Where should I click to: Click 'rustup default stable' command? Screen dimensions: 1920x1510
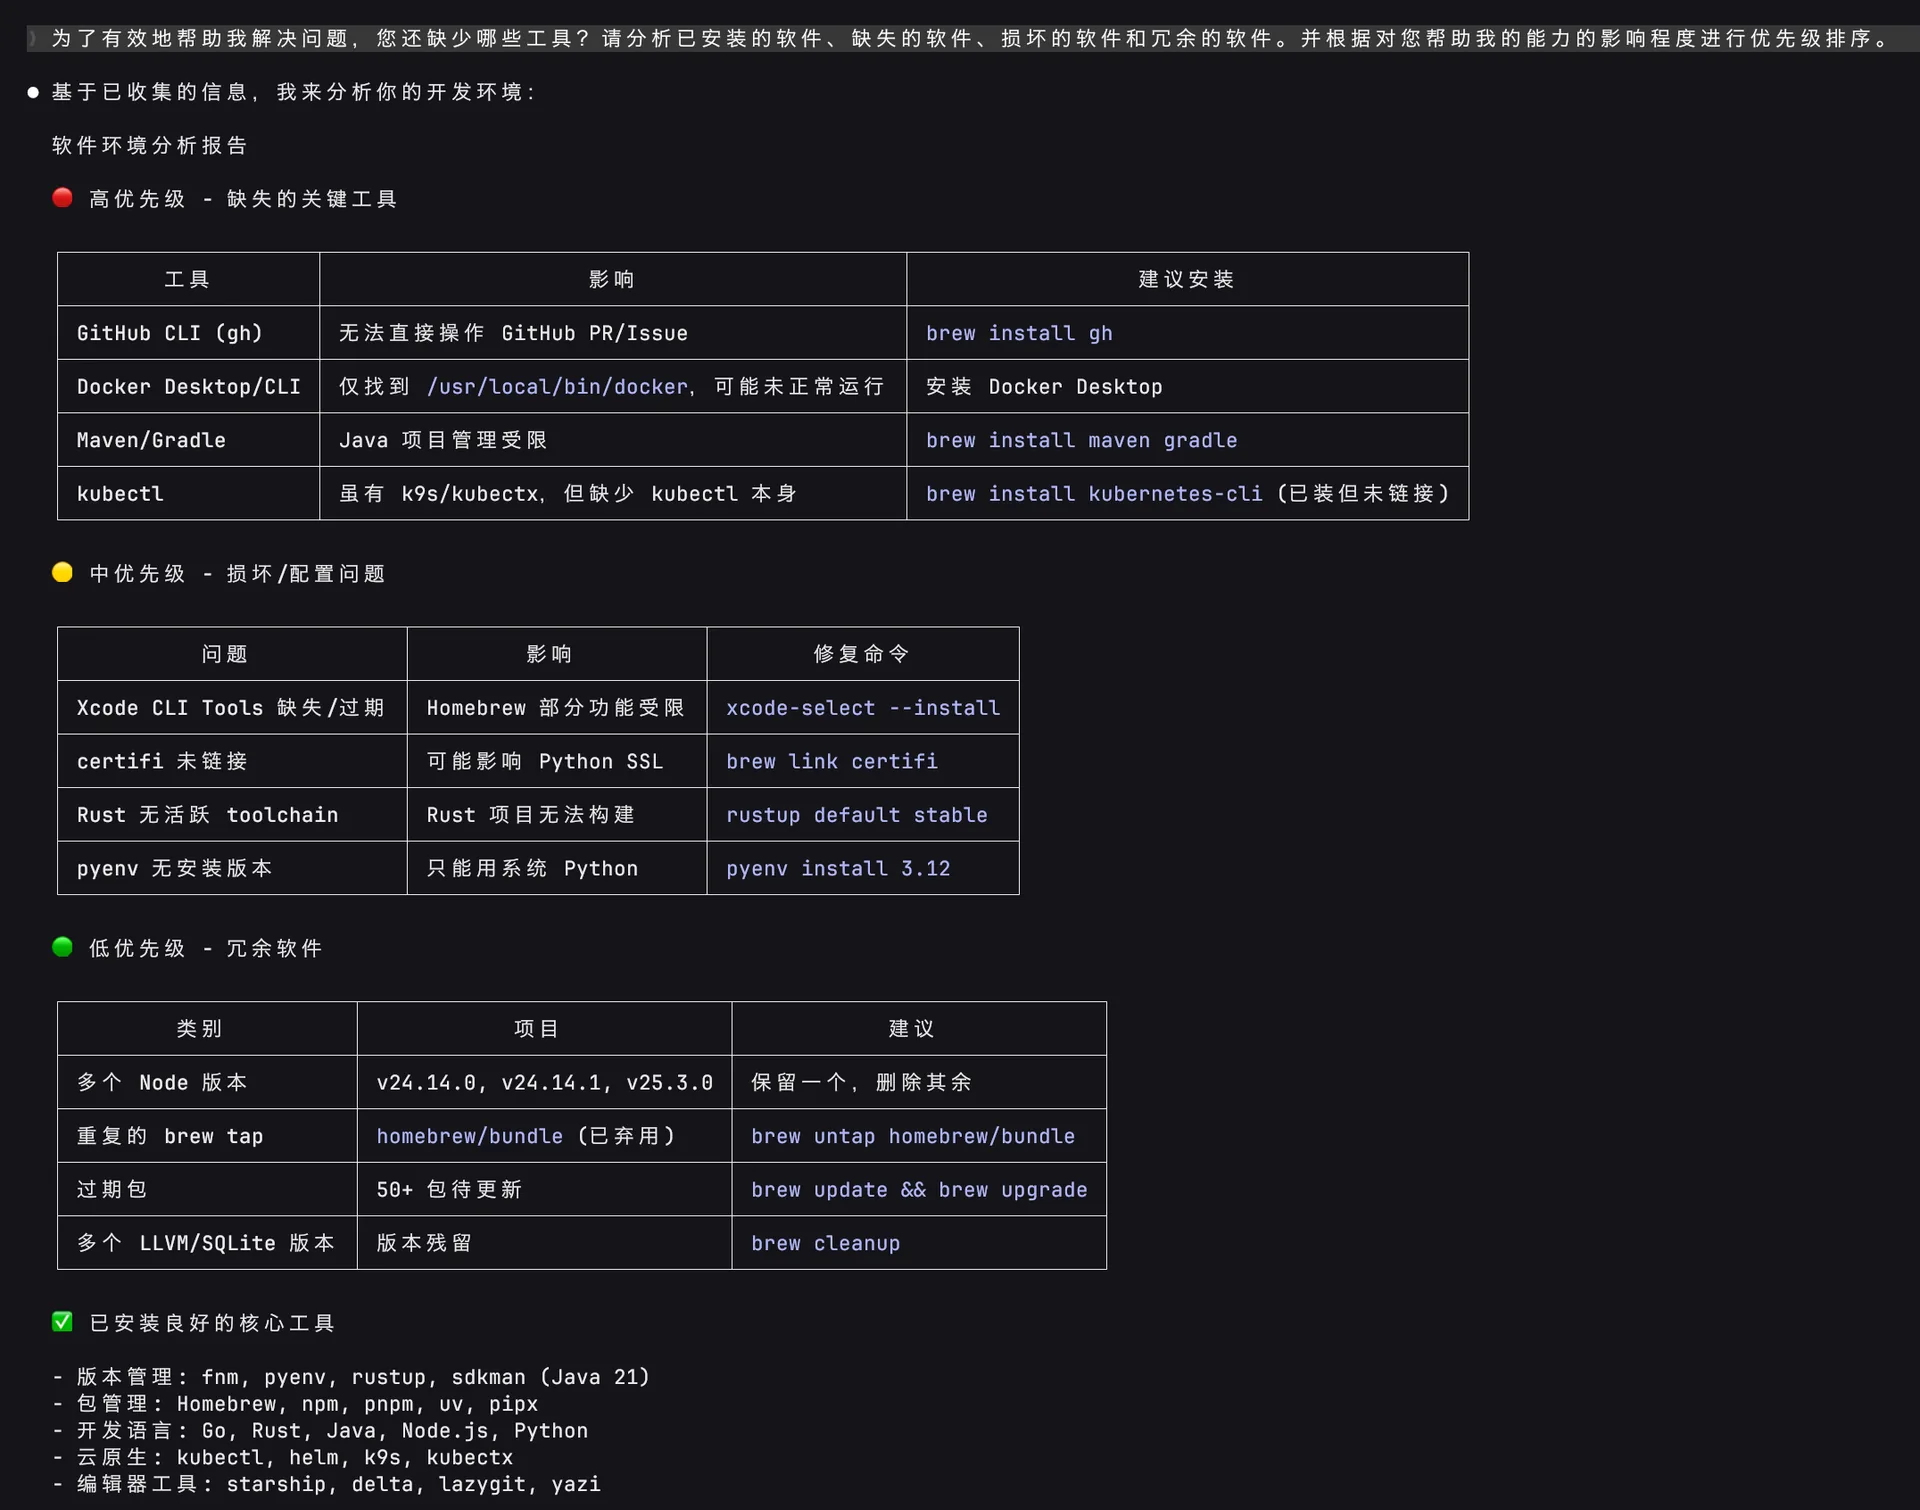pos(856,815)
